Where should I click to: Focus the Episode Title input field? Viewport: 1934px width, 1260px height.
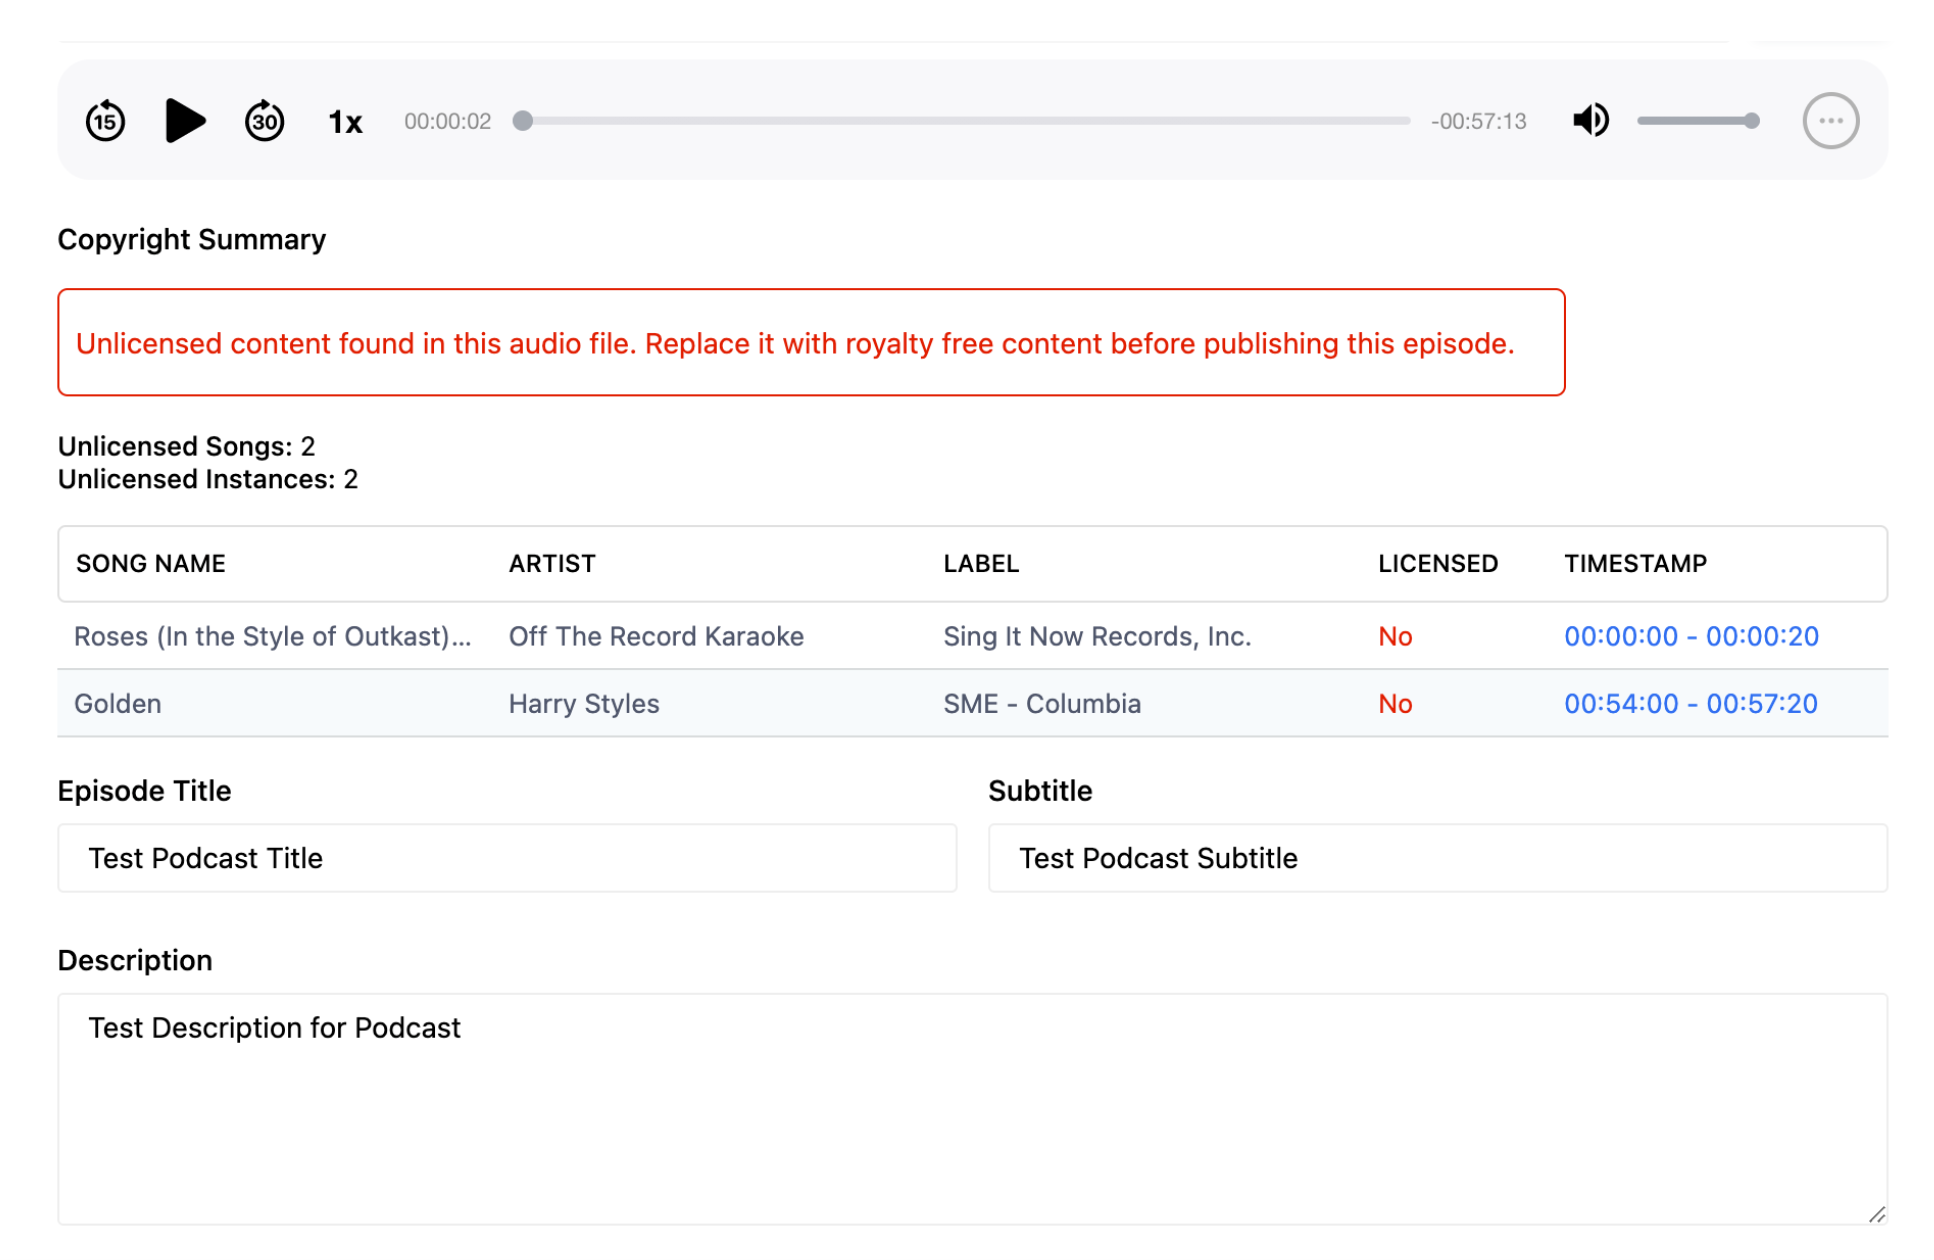click(507, 858)
